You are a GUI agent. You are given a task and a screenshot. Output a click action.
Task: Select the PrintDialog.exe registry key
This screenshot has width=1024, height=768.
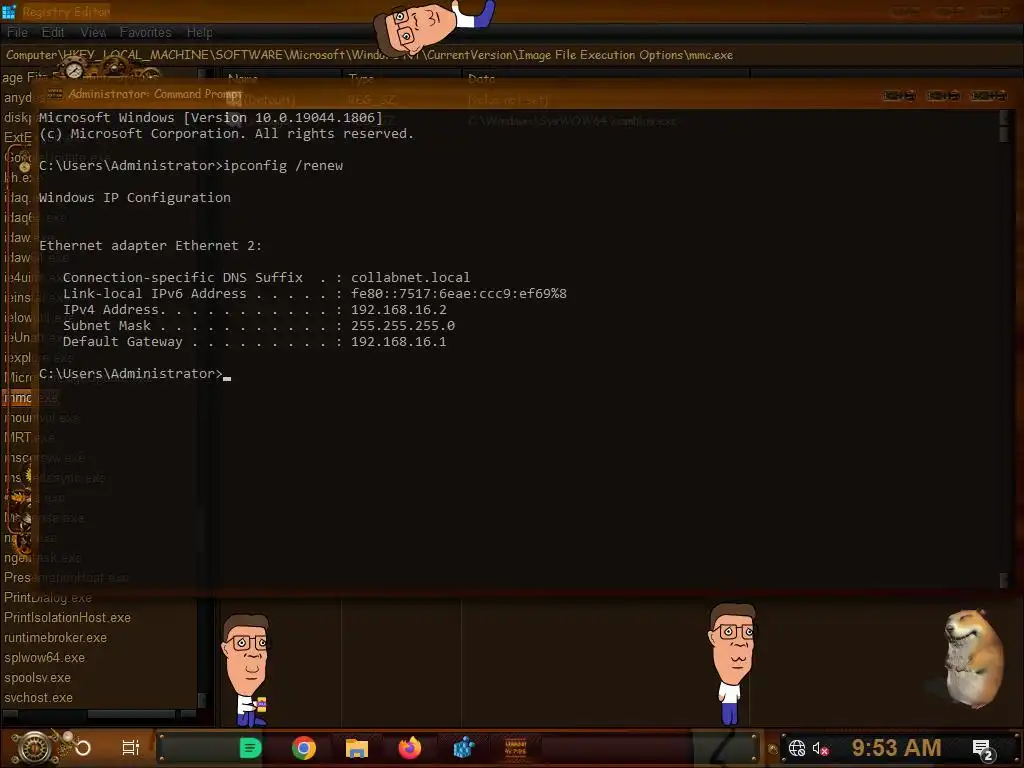click(x=48, y=598)
